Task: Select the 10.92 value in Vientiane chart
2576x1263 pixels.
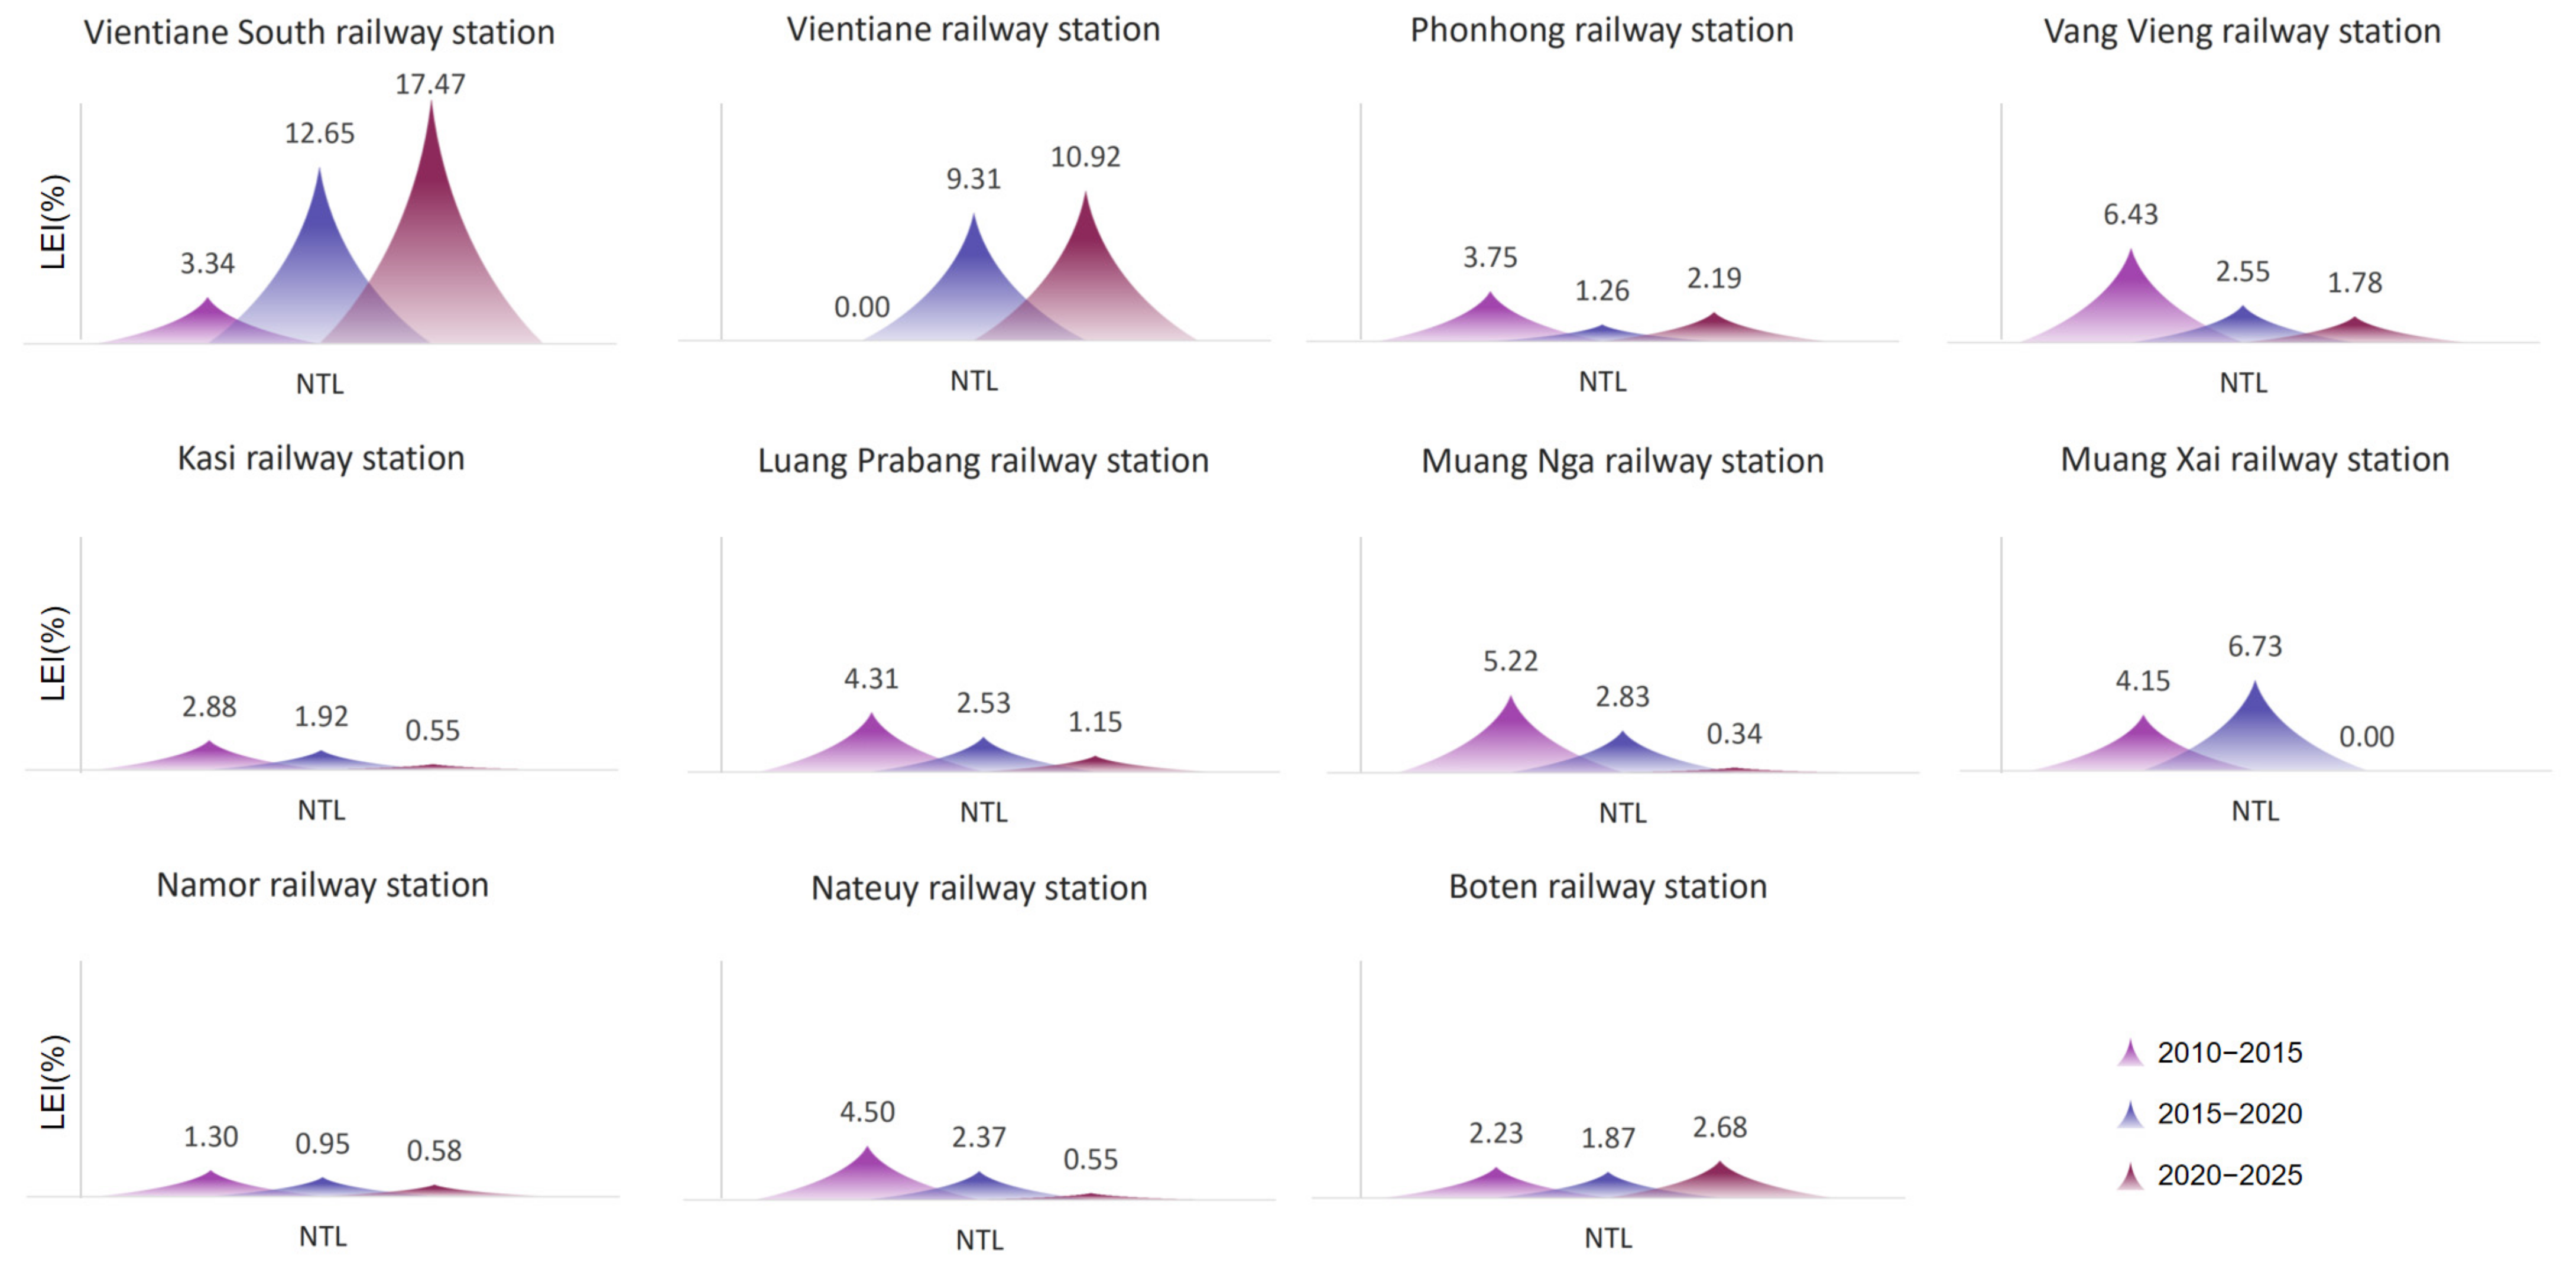Action: pos(1085,157)
